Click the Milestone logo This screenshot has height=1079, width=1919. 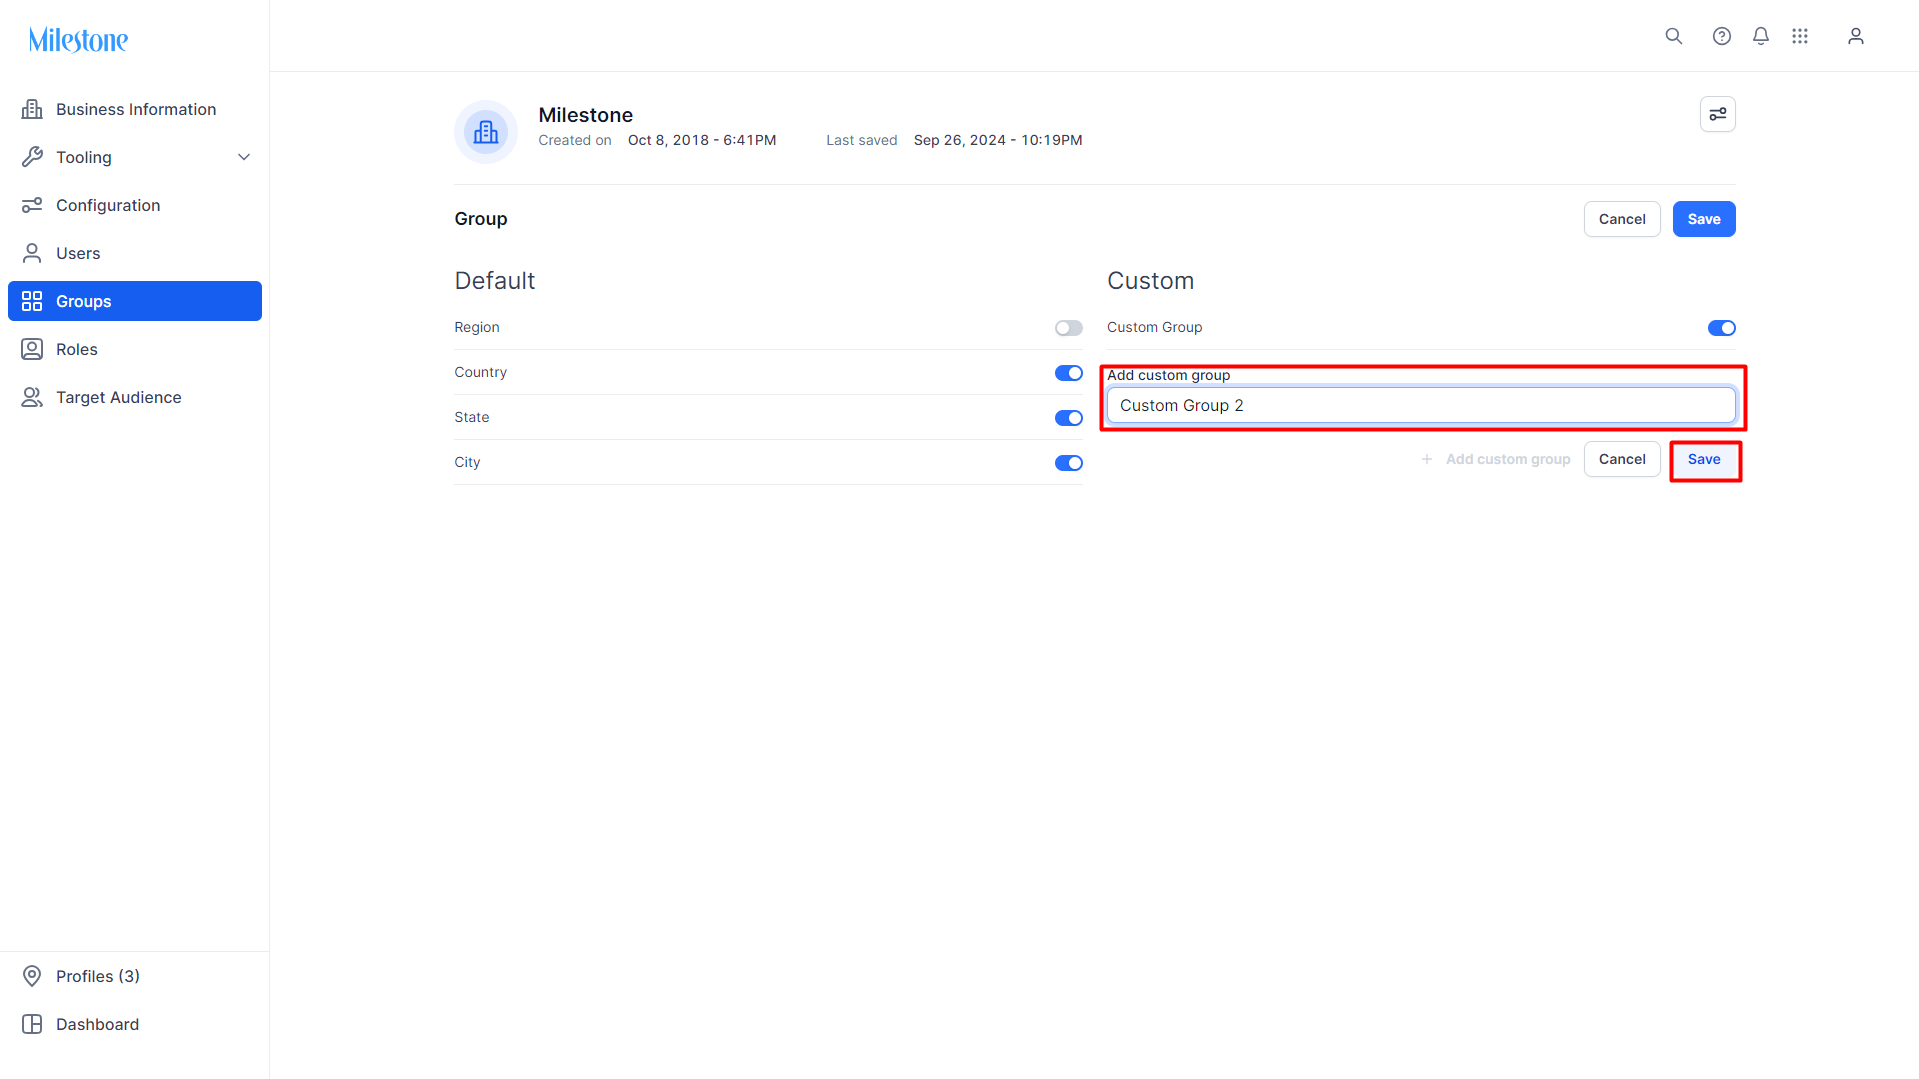pos(78,40)
